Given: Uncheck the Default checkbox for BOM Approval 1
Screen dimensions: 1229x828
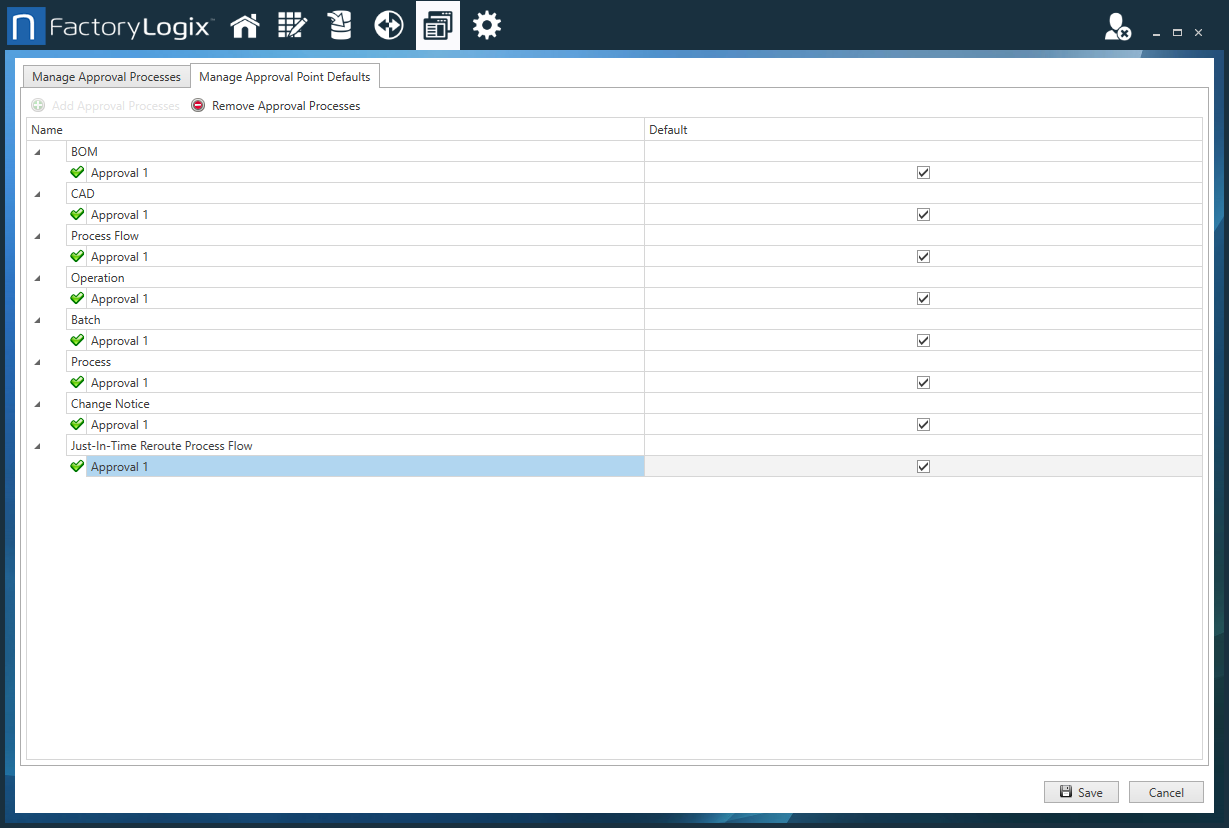Looking at the screenshot, I should [922, 172].
